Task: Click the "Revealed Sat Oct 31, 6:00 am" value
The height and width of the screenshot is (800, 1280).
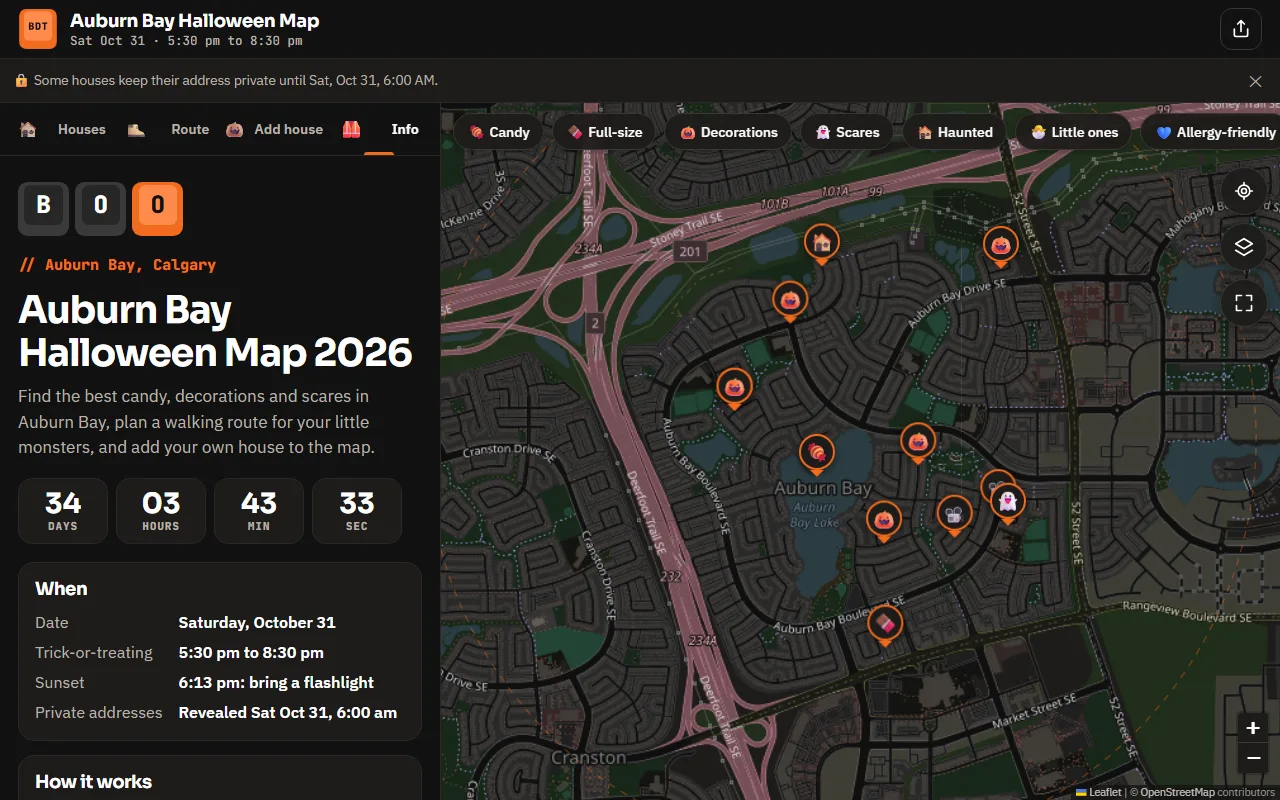Action: pyautogui.click(x=288, y=712)
